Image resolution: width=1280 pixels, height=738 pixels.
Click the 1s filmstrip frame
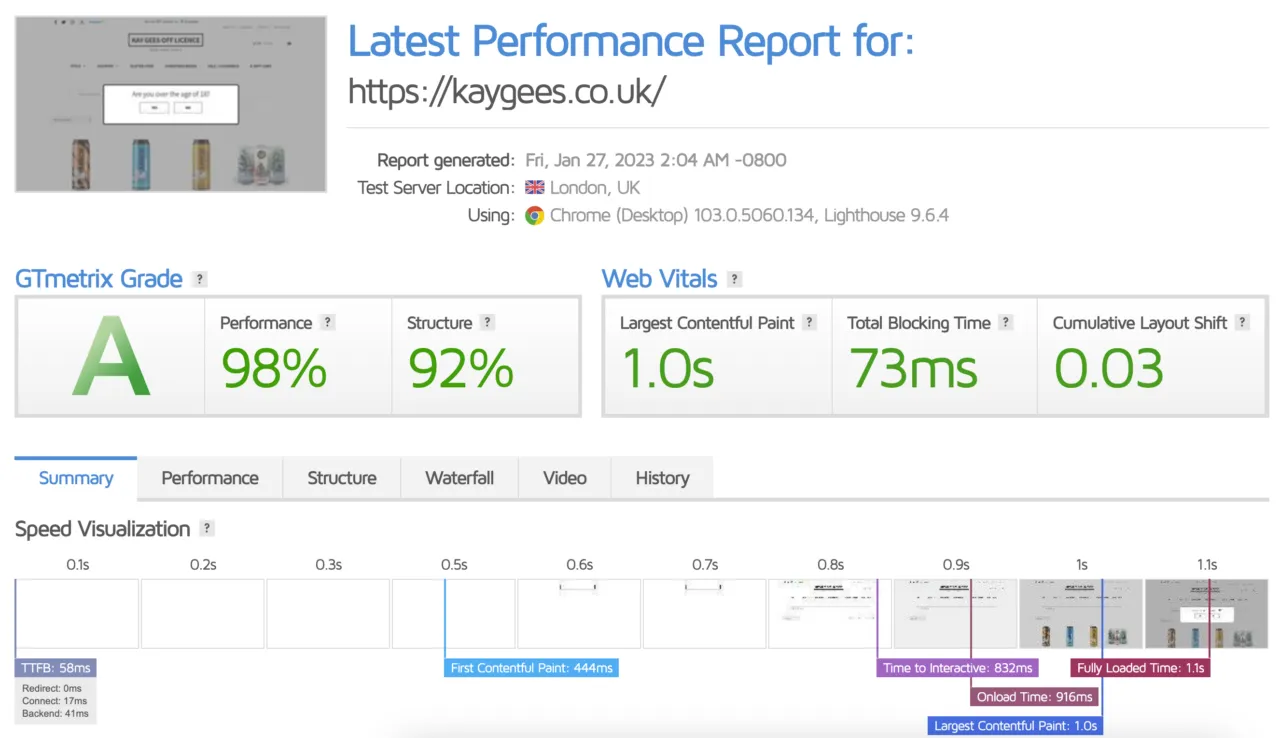[x=1081, y=614]
